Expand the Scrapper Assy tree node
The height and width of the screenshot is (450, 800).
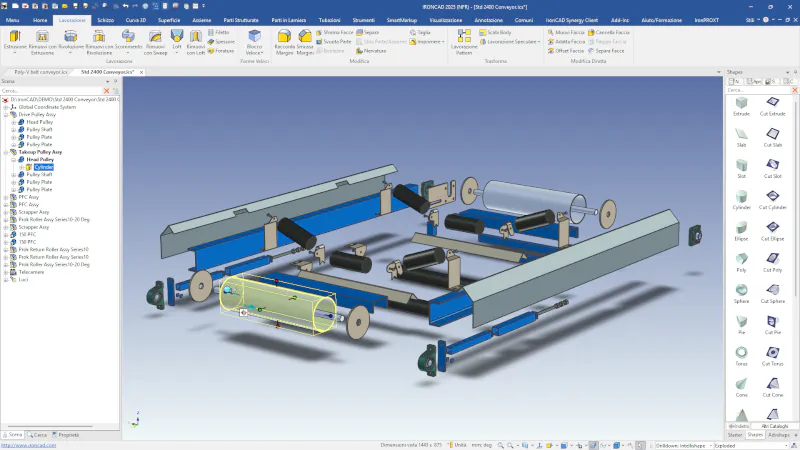[4, 212]
